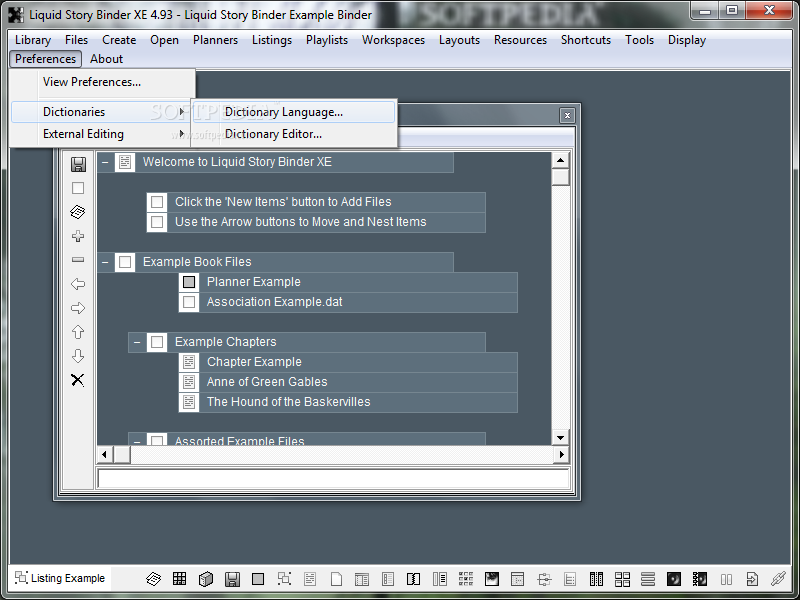Collapse the Example Book Files group
Screen dimensions: 800x600
[105, 262]
